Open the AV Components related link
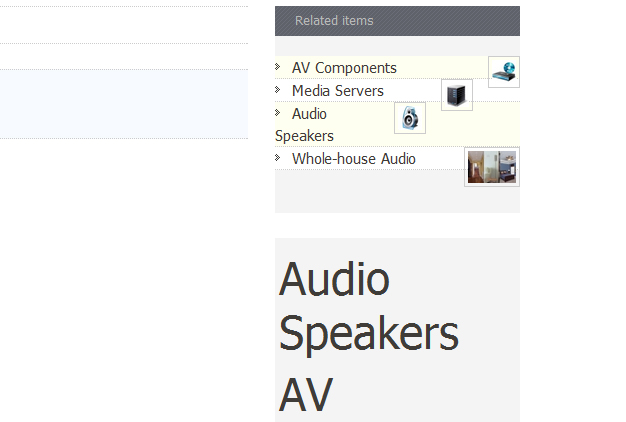Viewport: 626px width, 422px height. 344,68
